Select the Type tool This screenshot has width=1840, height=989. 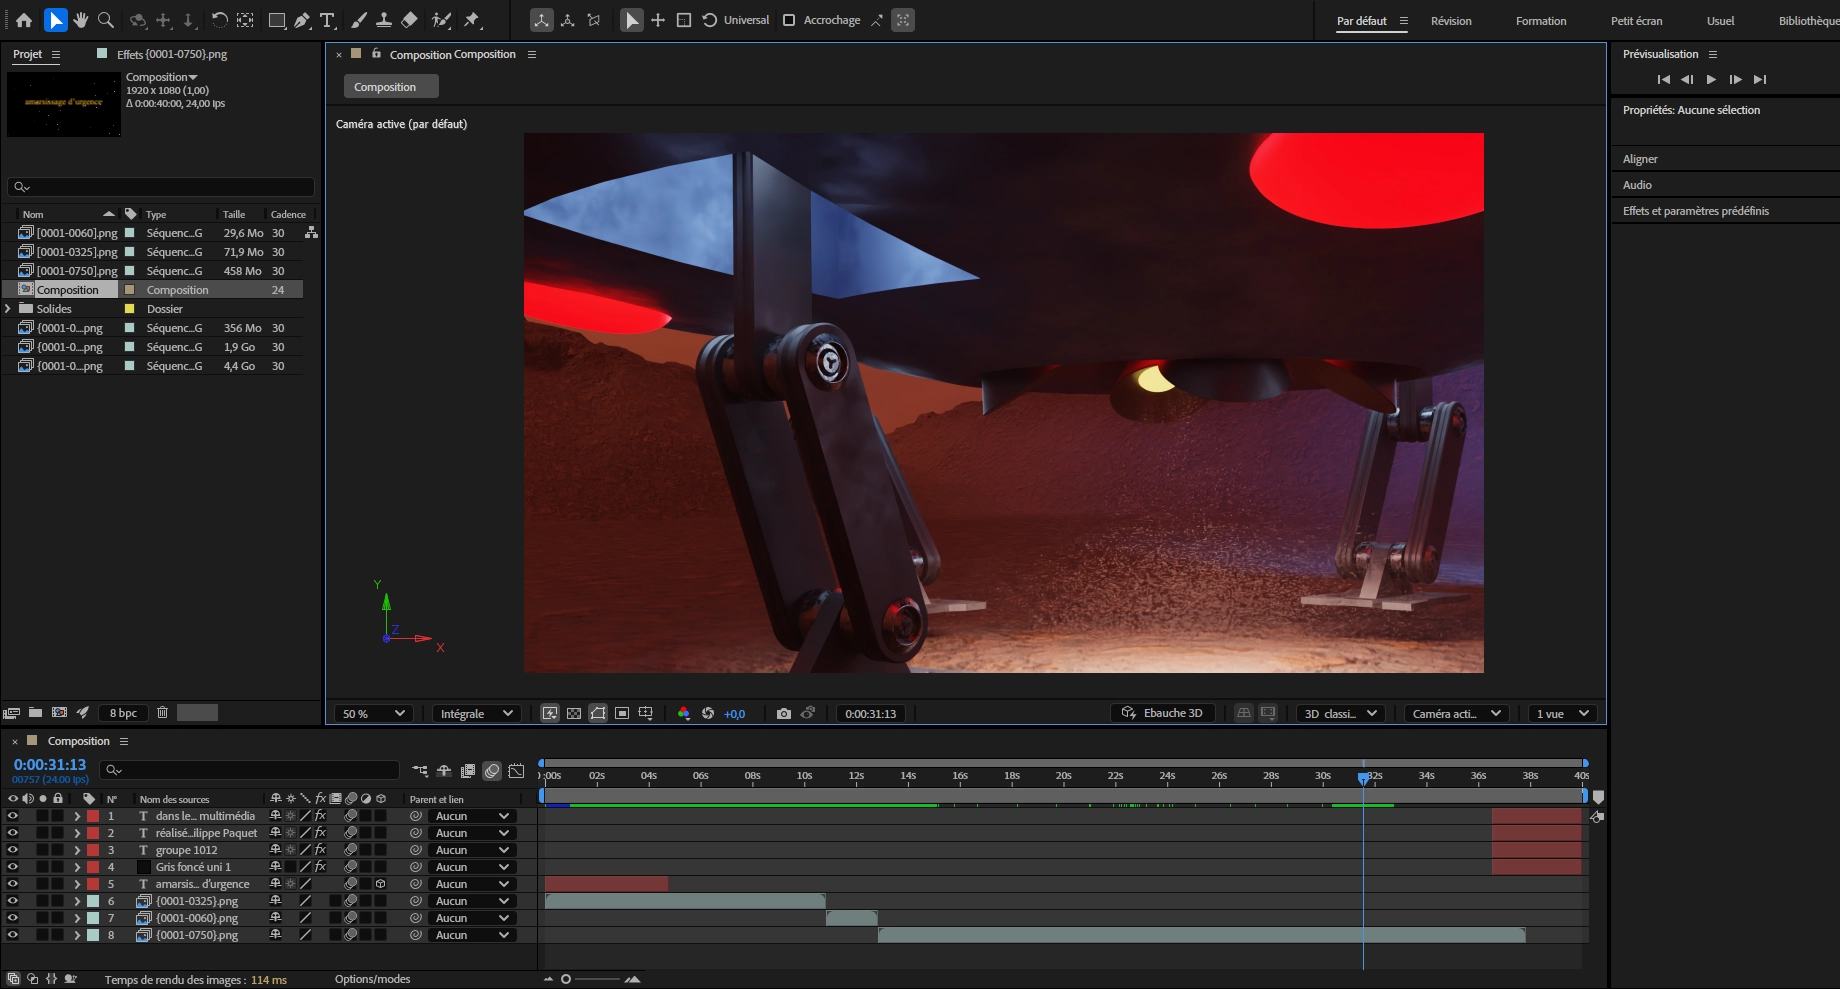click(327, 20)
